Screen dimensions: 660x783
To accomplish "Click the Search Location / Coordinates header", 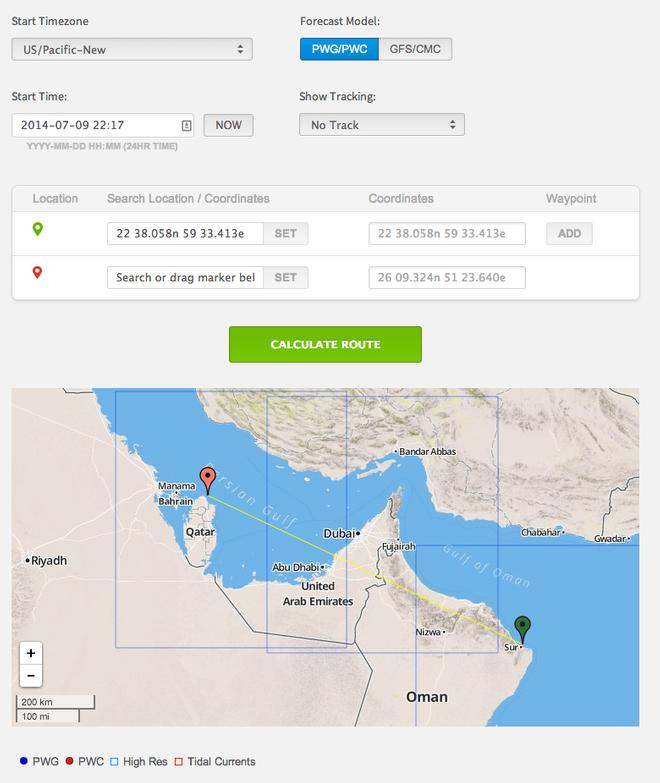I will (x=188, y=199).
